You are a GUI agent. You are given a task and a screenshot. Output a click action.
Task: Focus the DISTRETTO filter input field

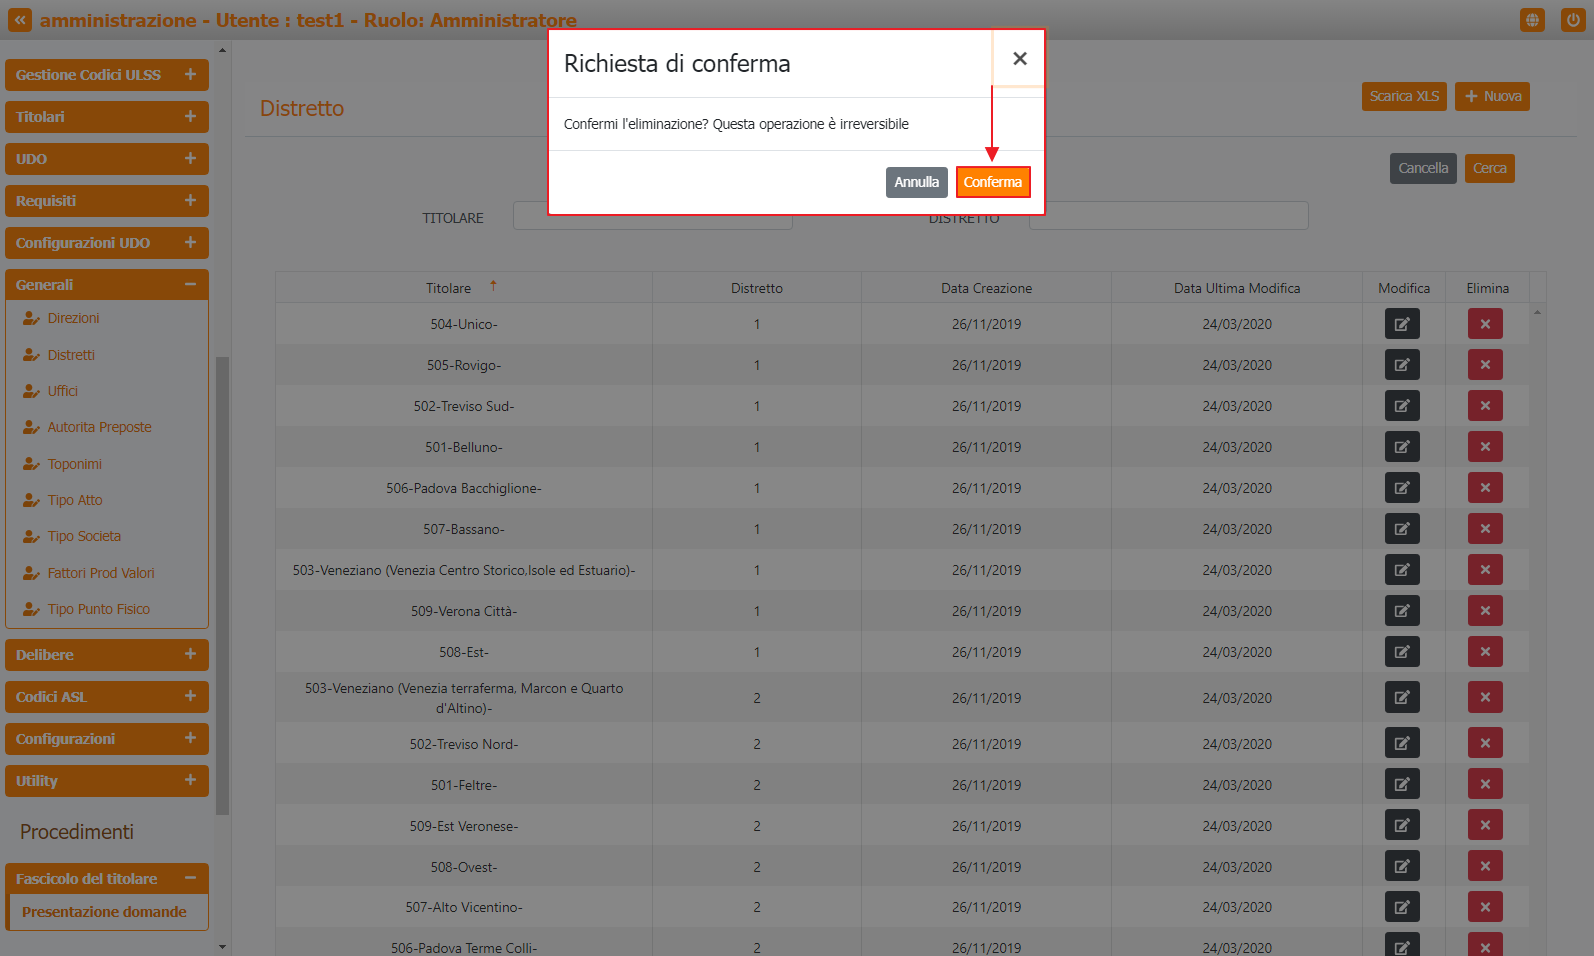click(x=1168, y=217)
